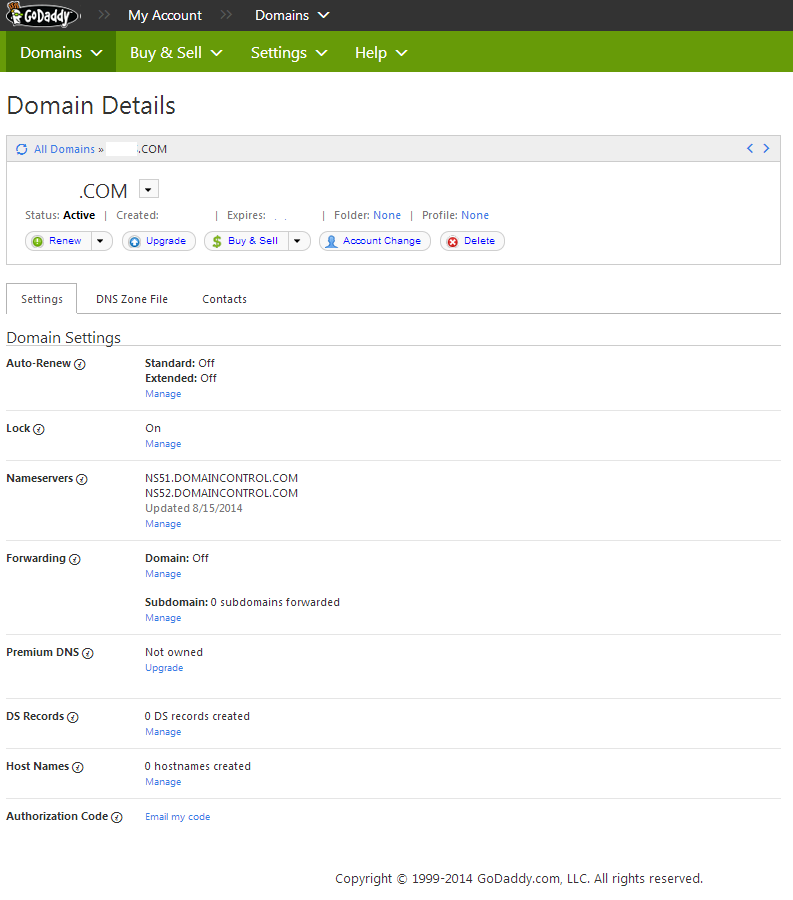Screen dimensions: 793x900
Task: Click the Premium DNS info icon
Action: (x=88, y=653)
